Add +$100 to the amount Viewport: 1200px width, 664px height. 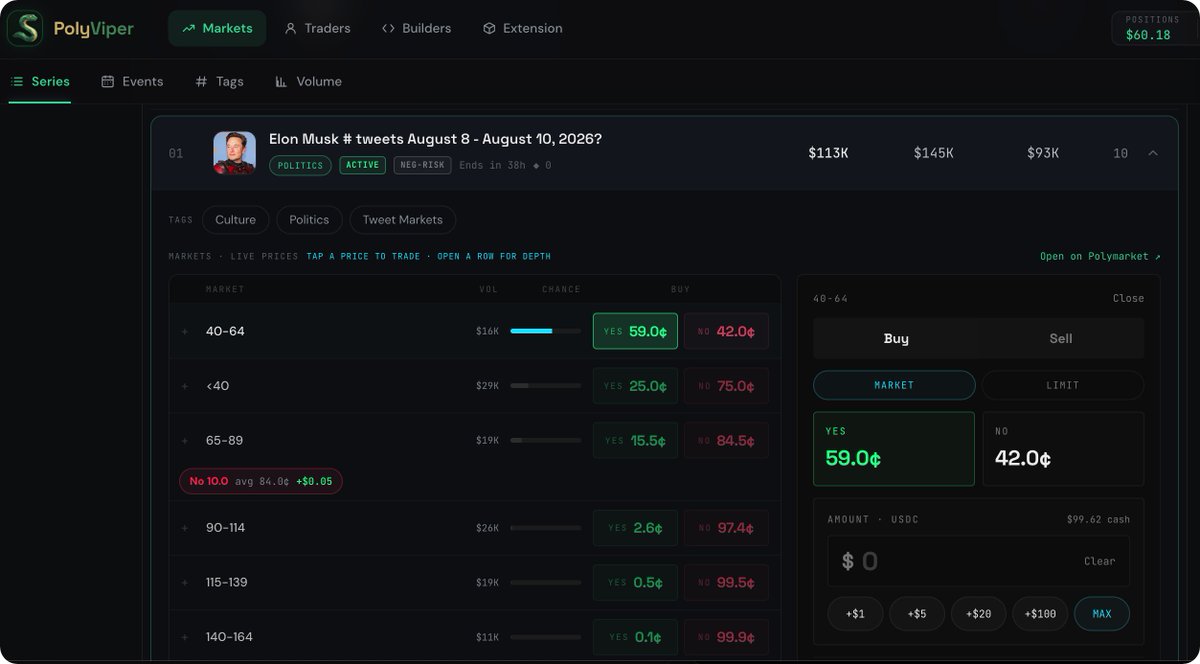(x=1041, y=614)
